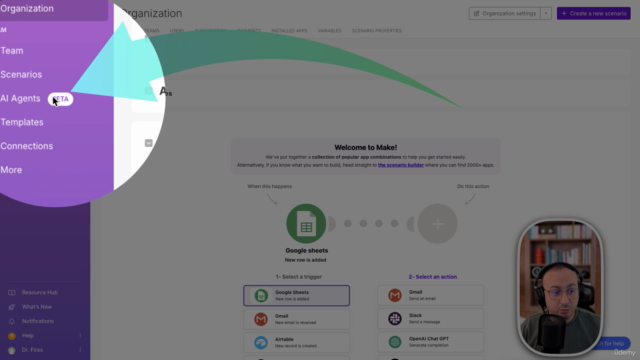Click the Organization settings edit icon

click(476, 13)
